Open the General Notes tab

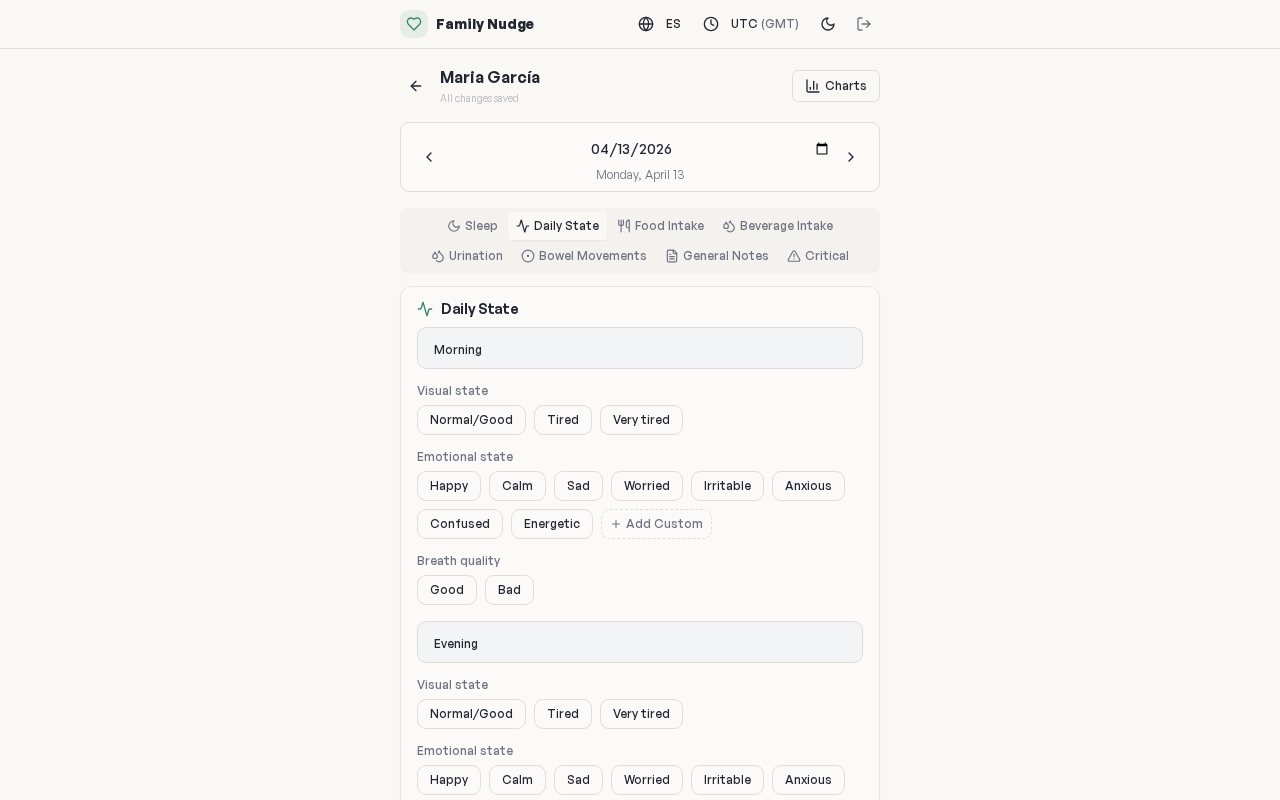pos(717,256)
